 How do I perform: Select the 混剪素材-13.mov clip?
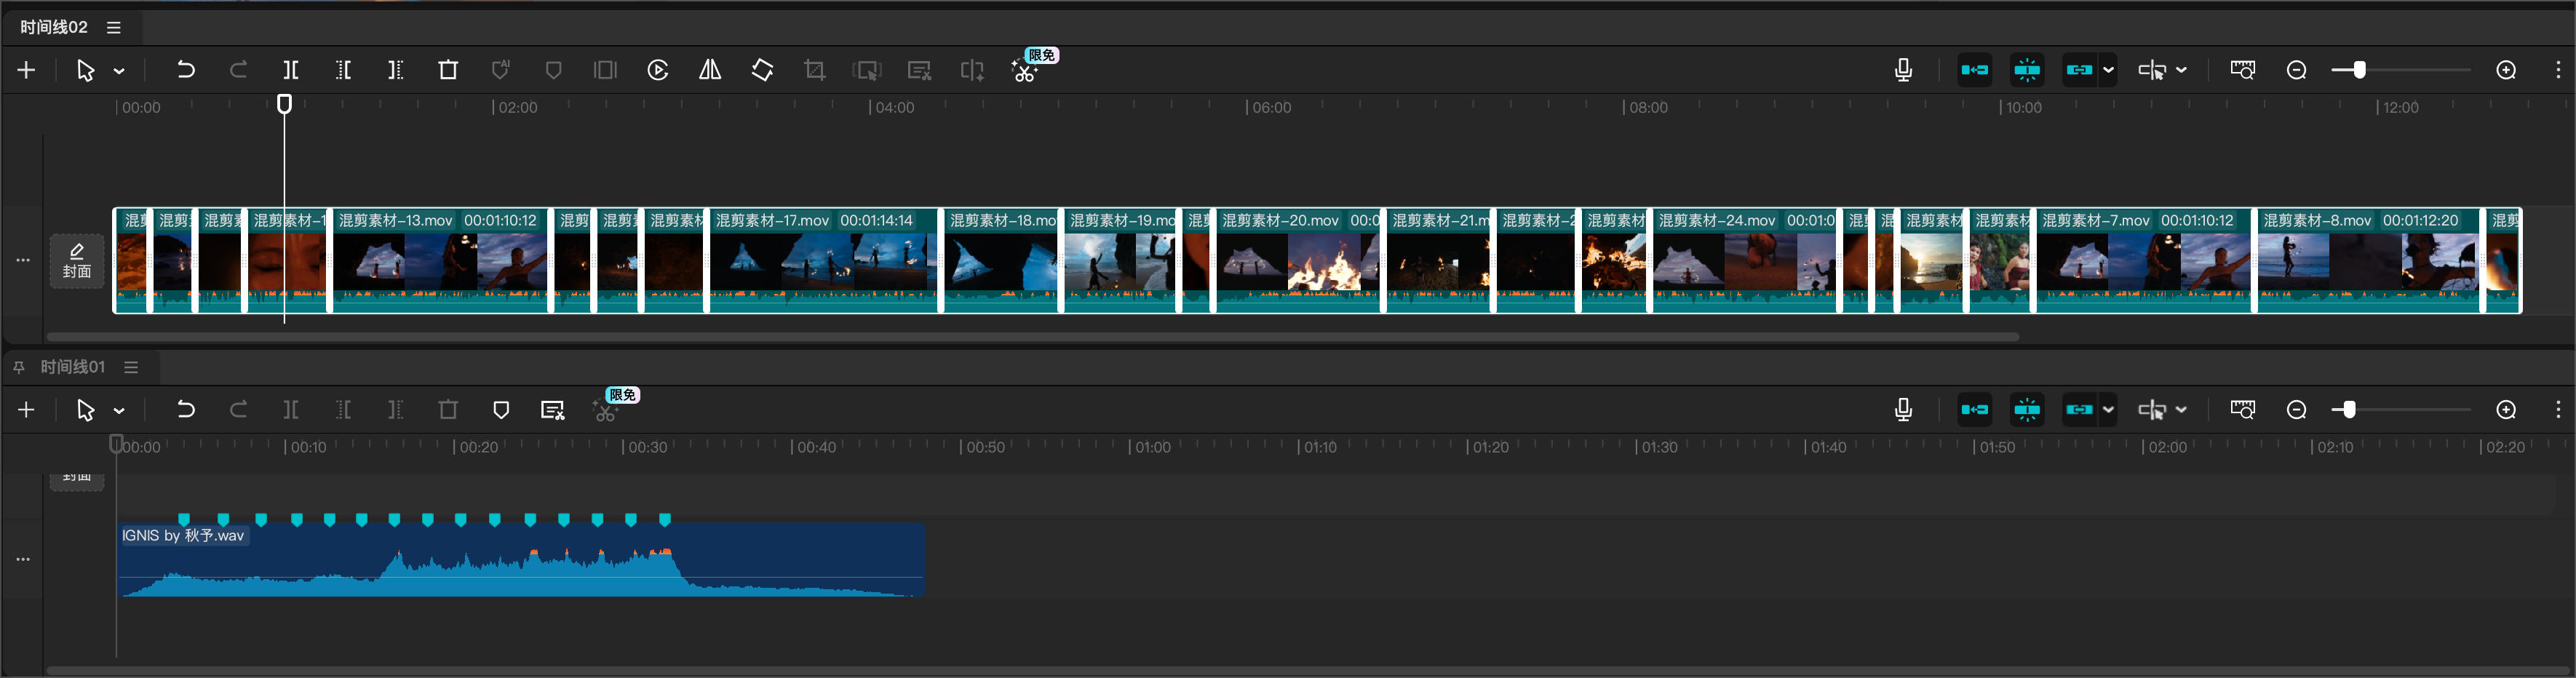(440, 261)
